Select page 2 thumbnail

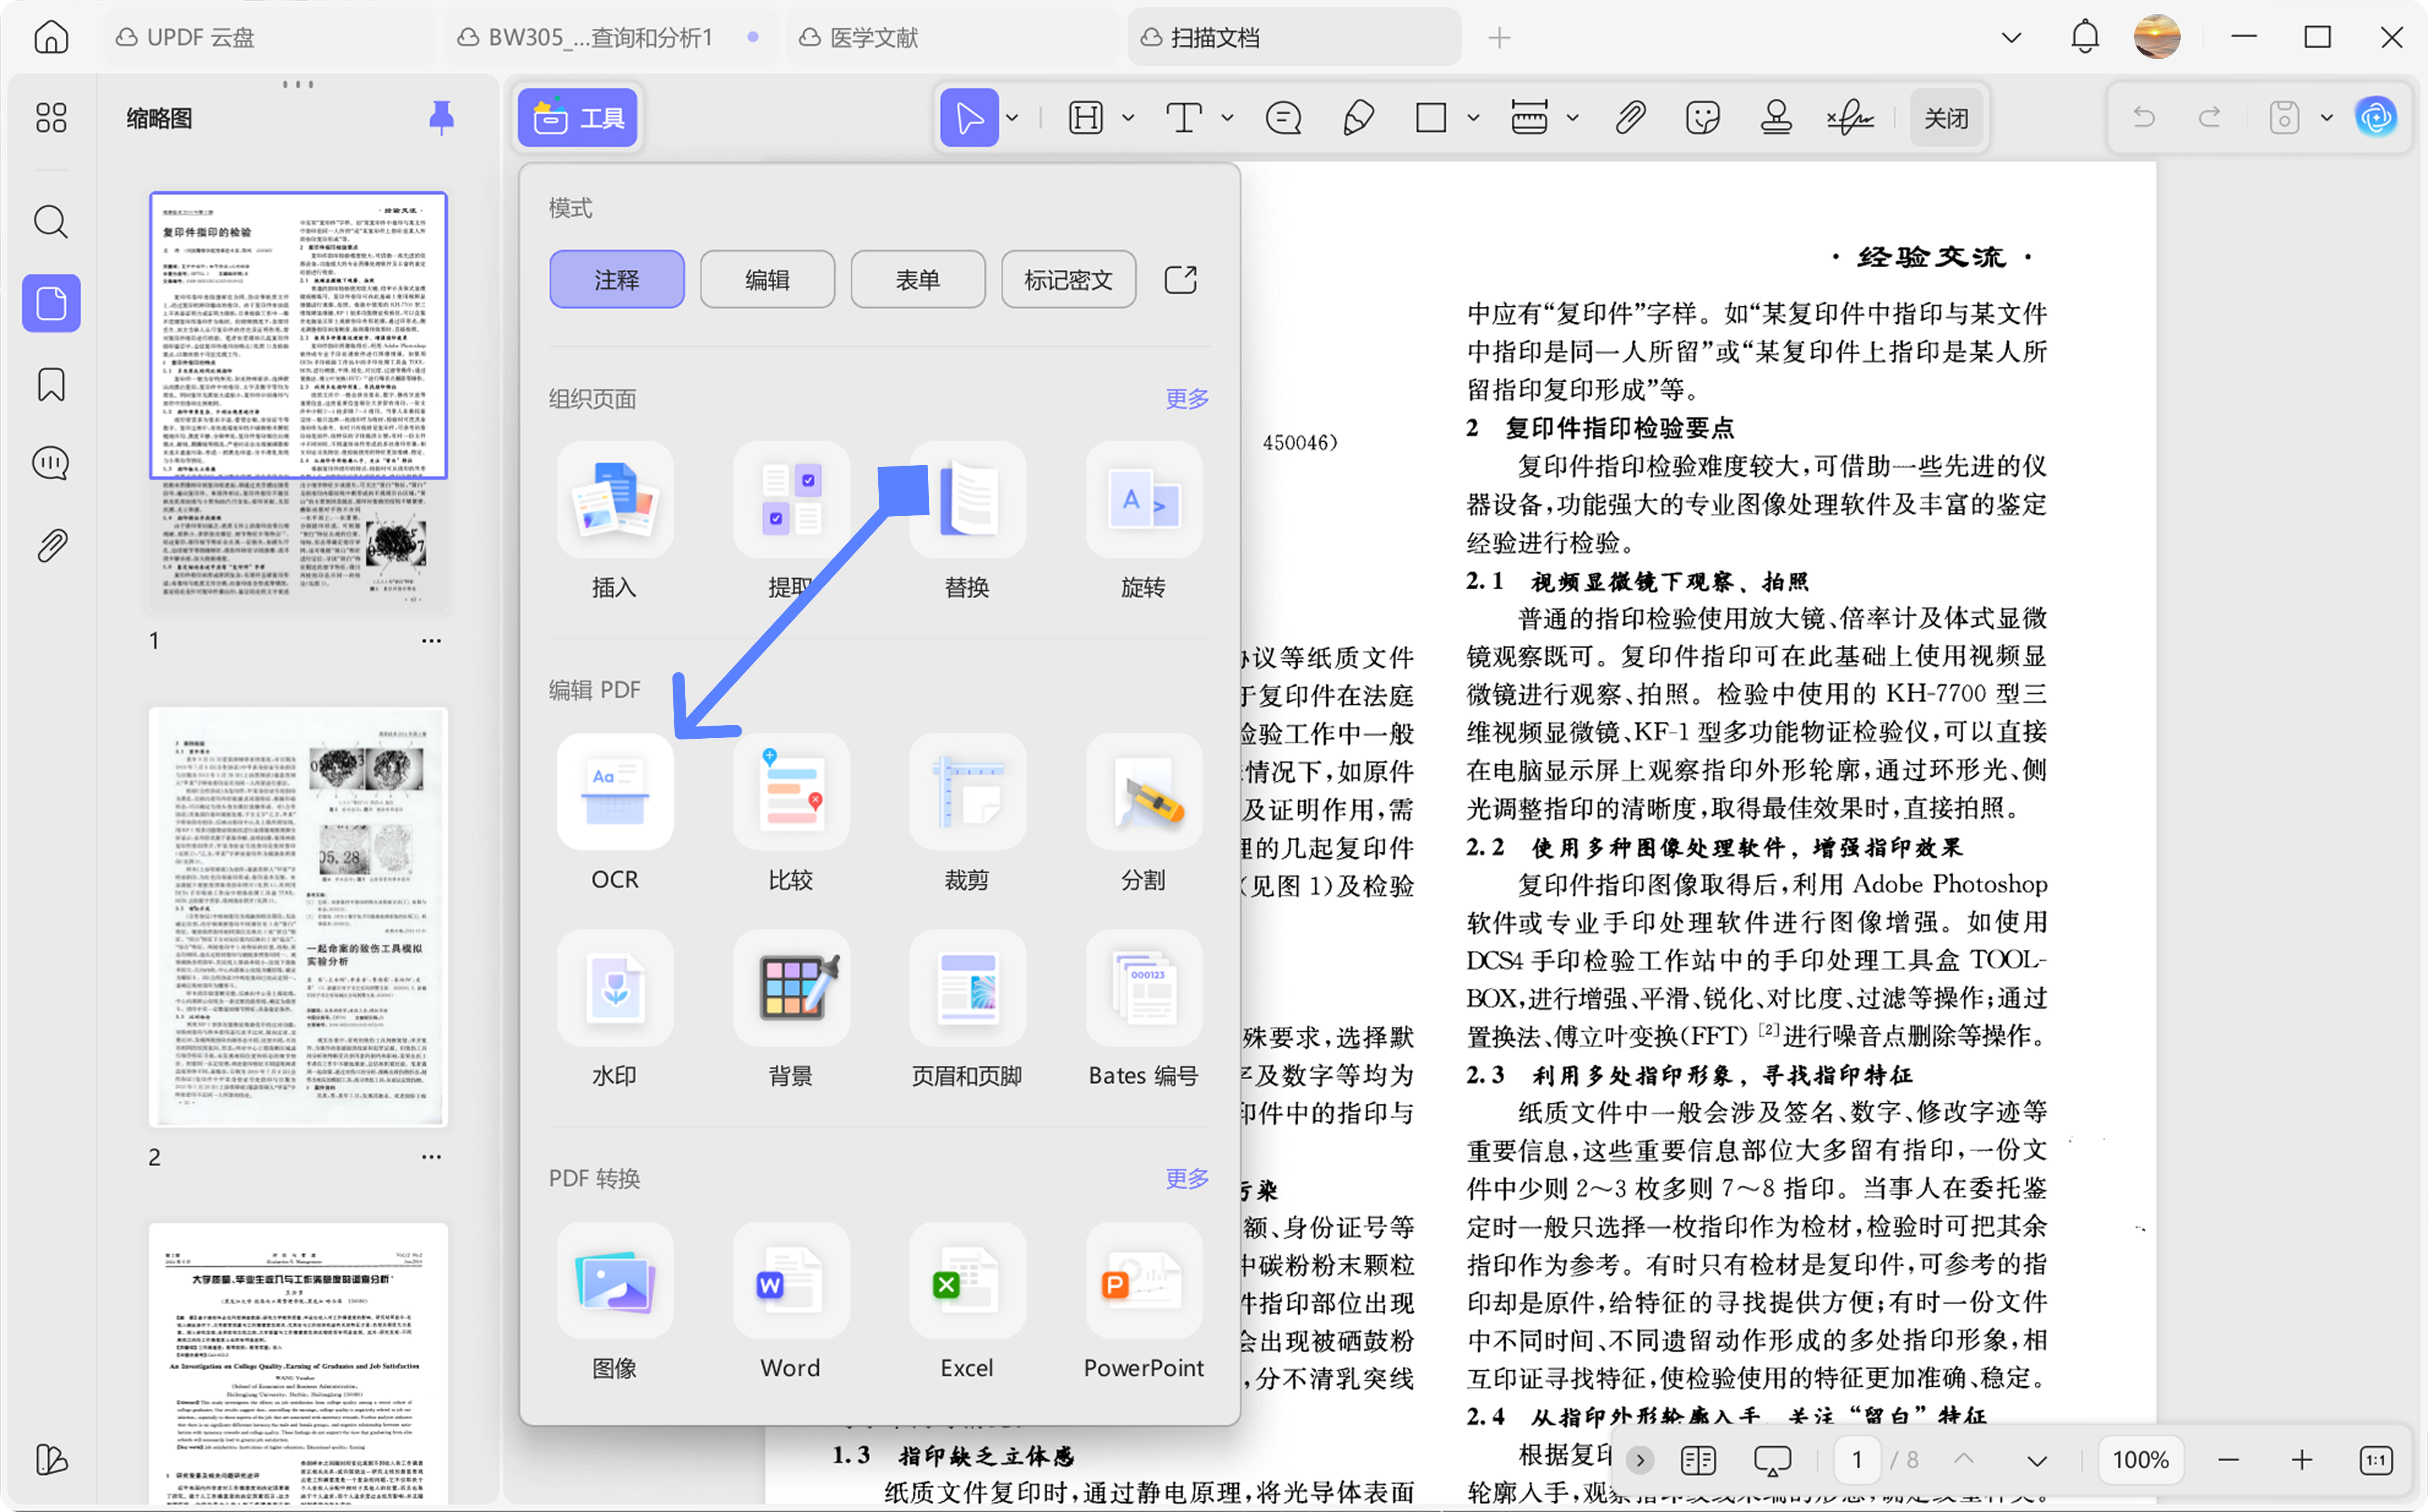click(x=298, y=917)
